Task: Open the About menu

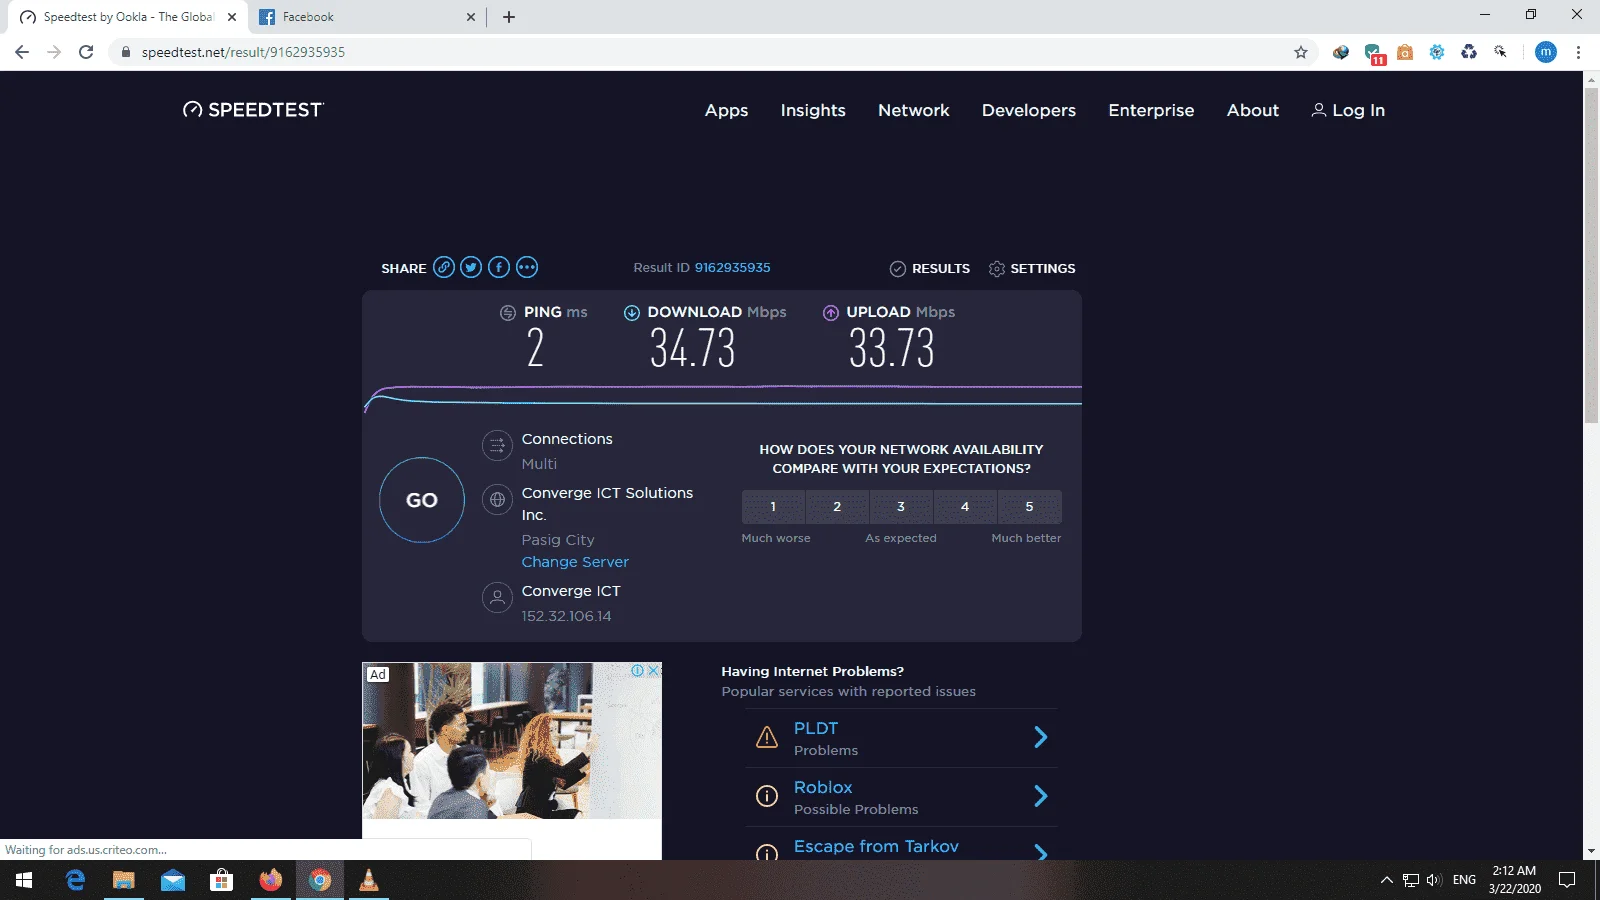Action: [x=1253, y=110]
